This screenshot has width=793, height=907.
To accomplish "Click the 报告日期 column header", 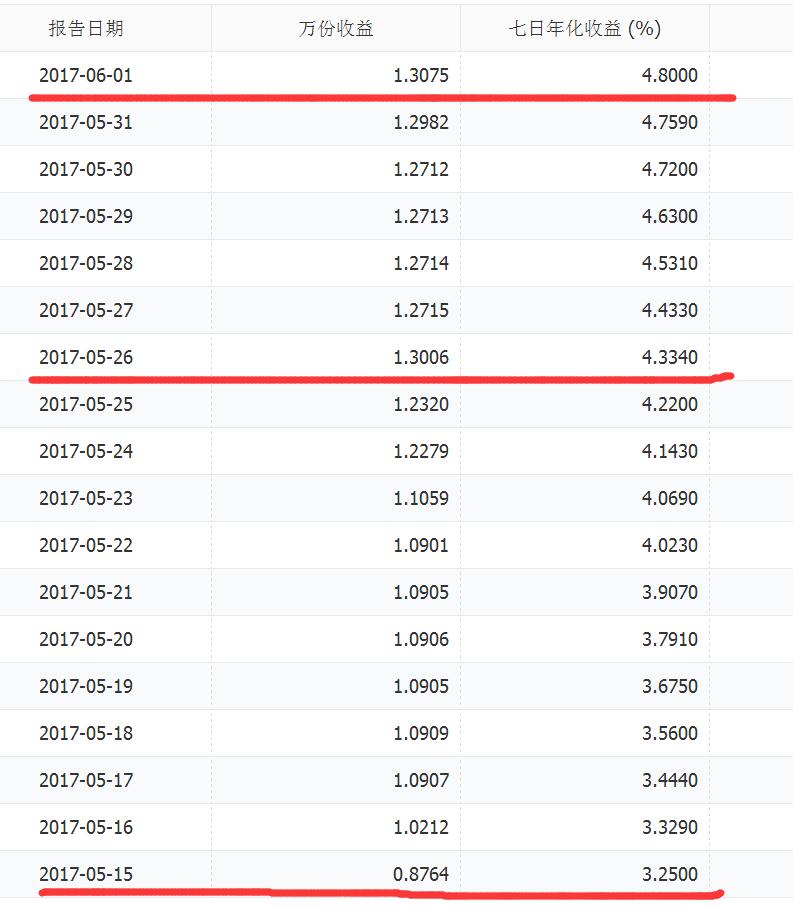I will 86,28.
